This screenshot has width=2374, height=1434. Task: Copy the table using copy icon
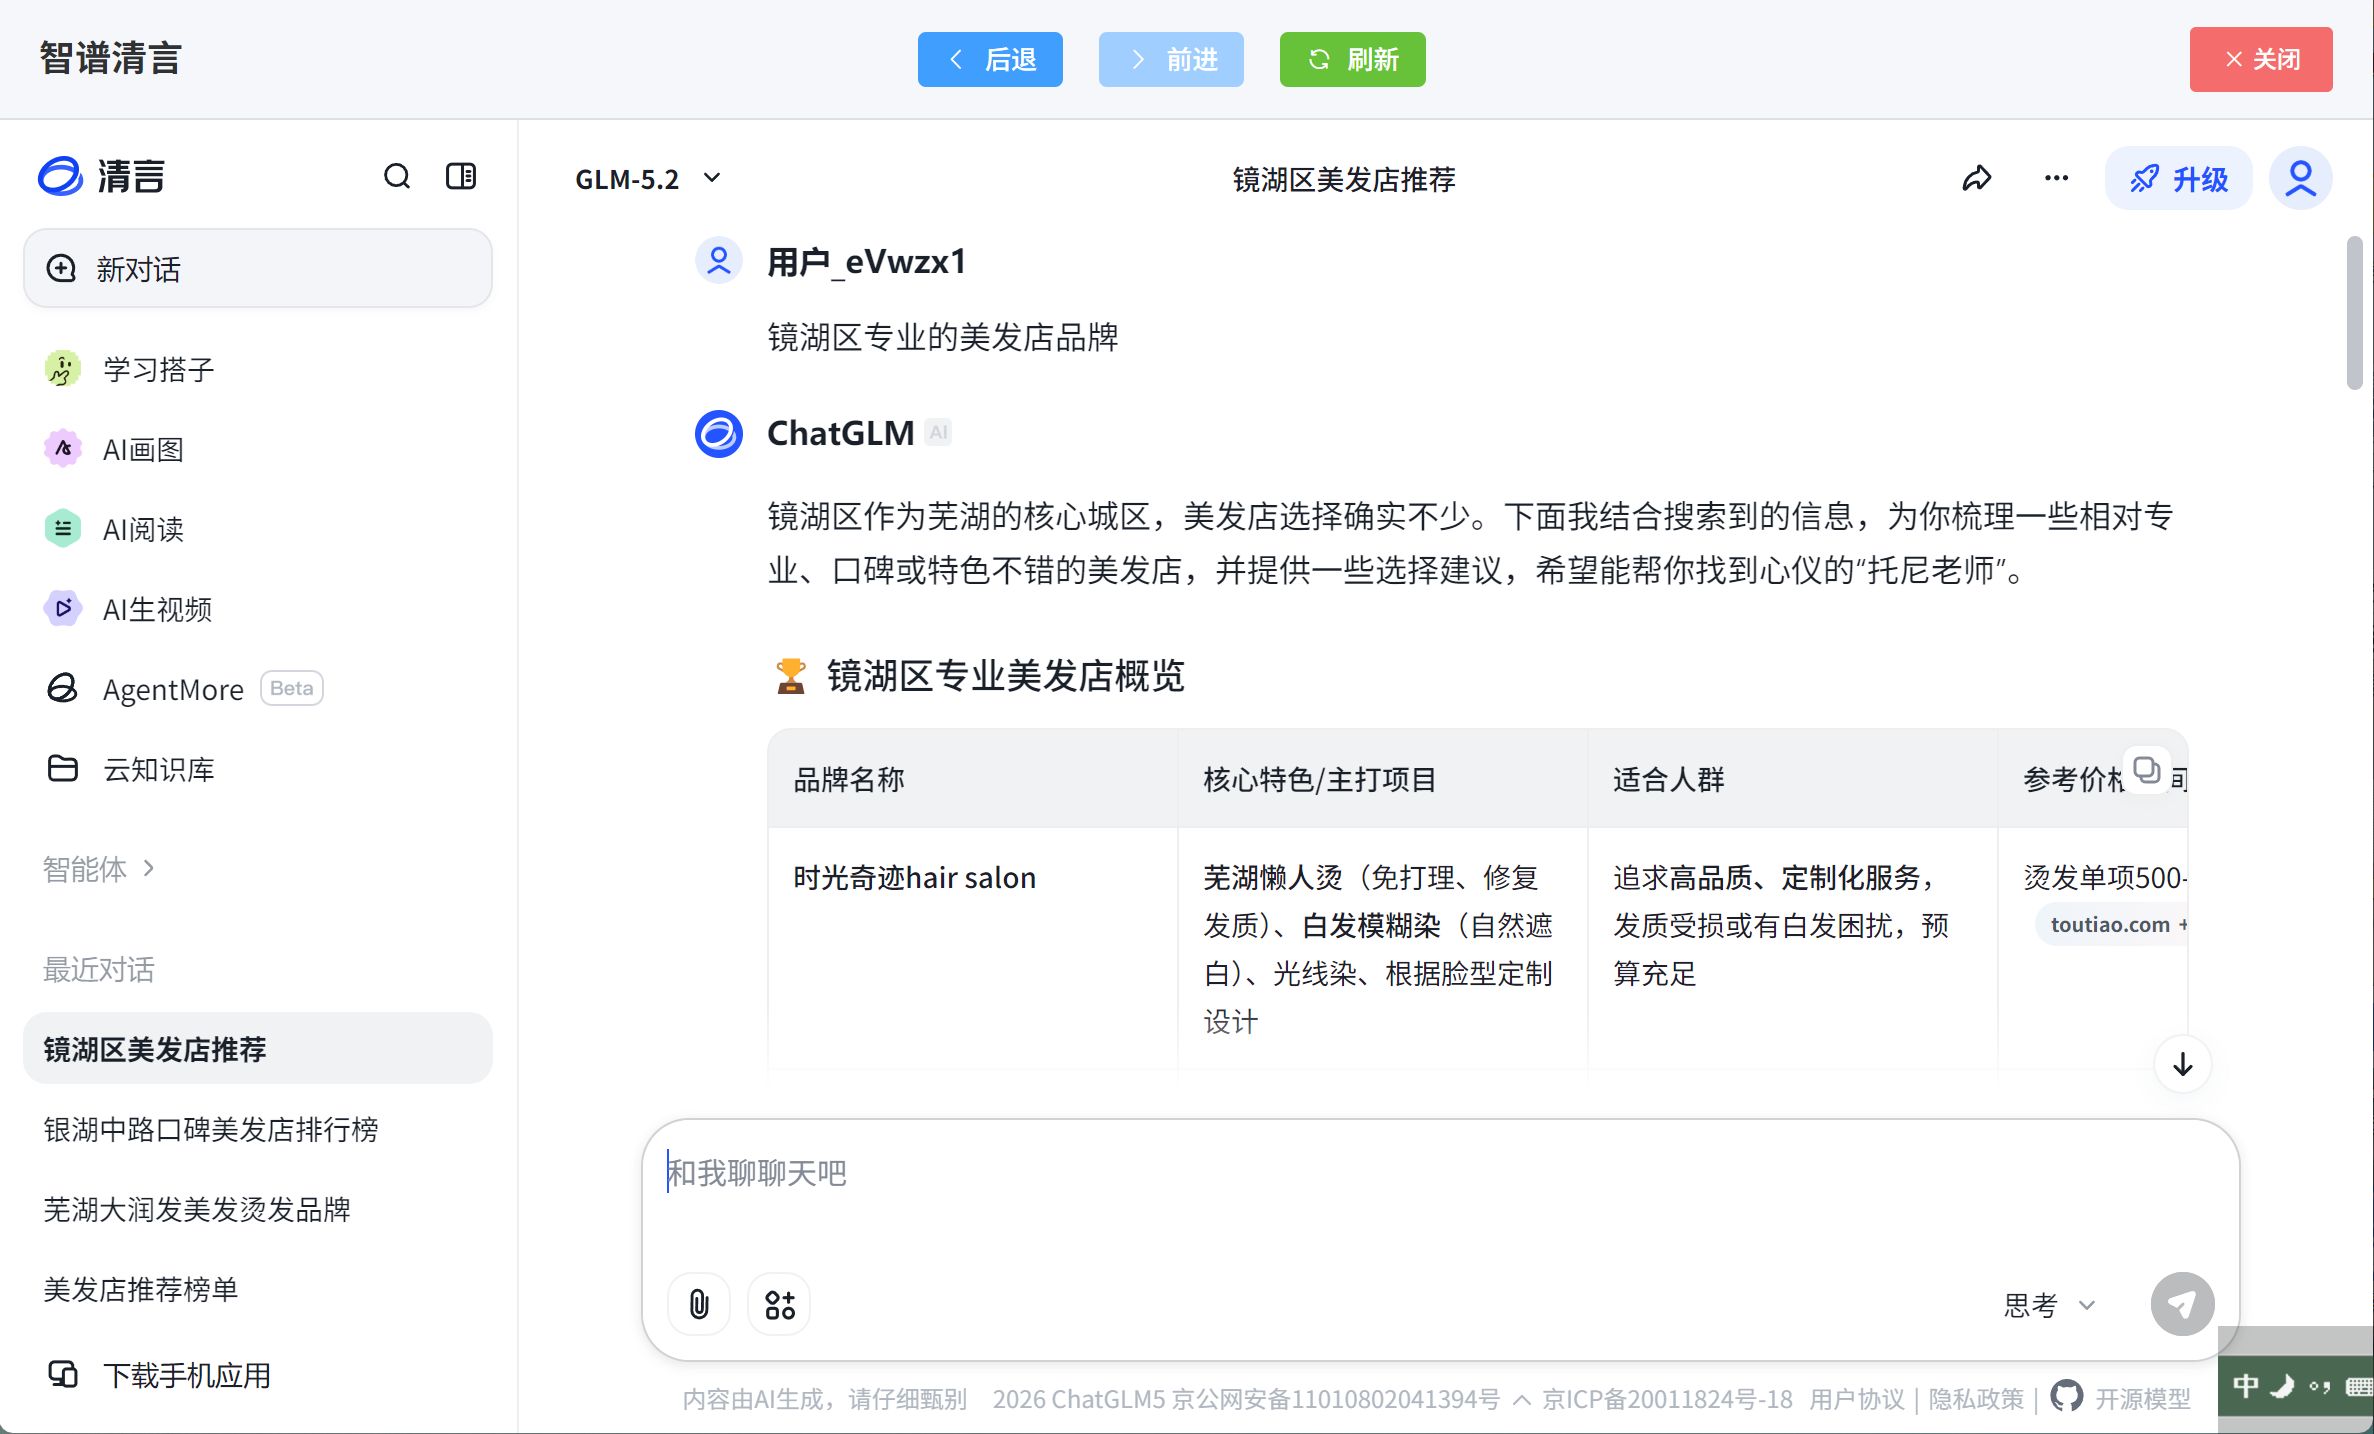[x=2146, y=771]
